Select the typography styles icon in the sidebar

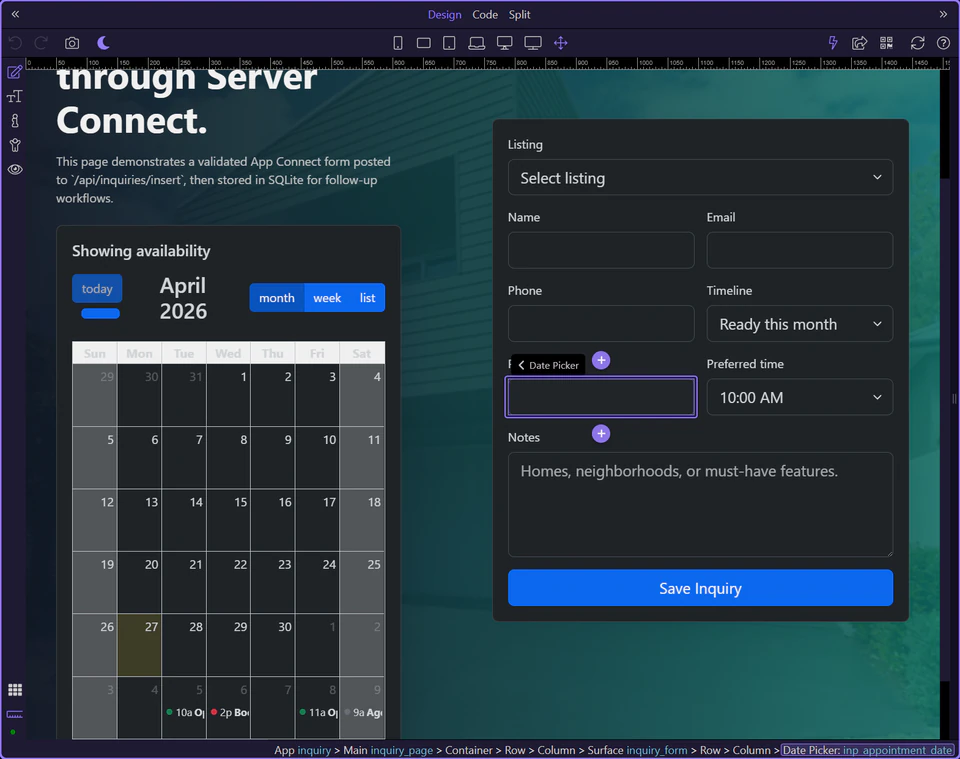[x=15, y=96]
